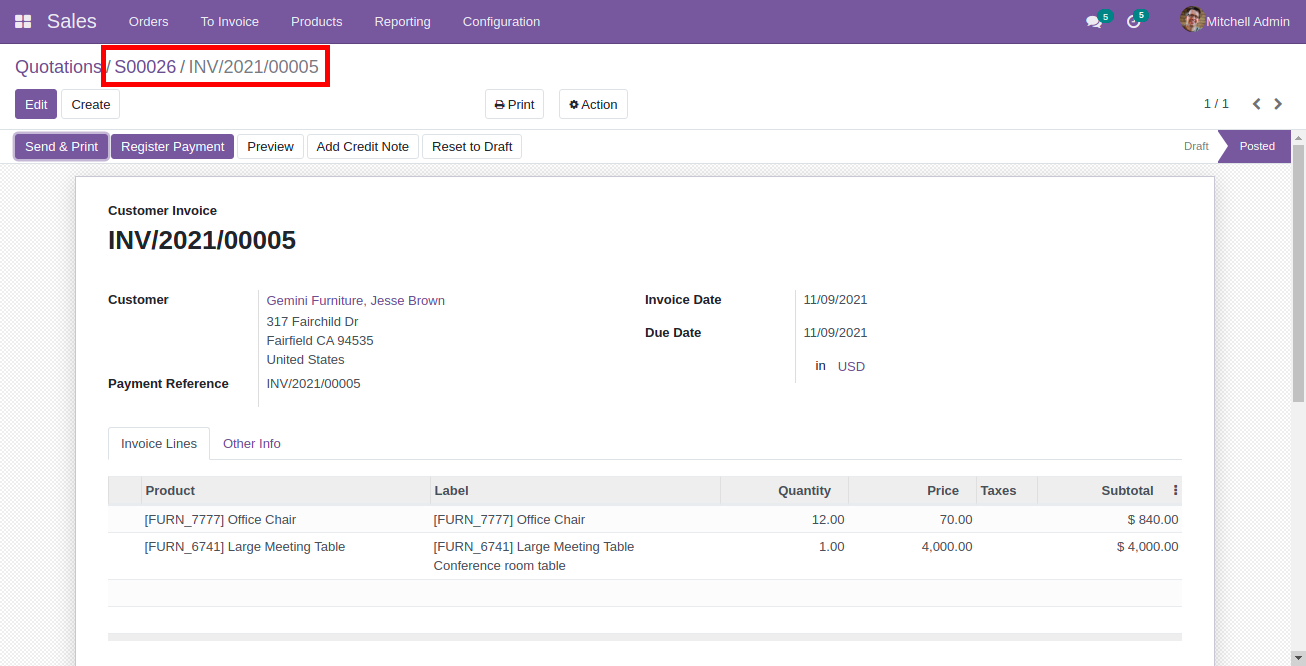The width and height of the screenshot is (1306, 666).
Task: Open the To Invoice menu
Action: [x=229, y=21]
